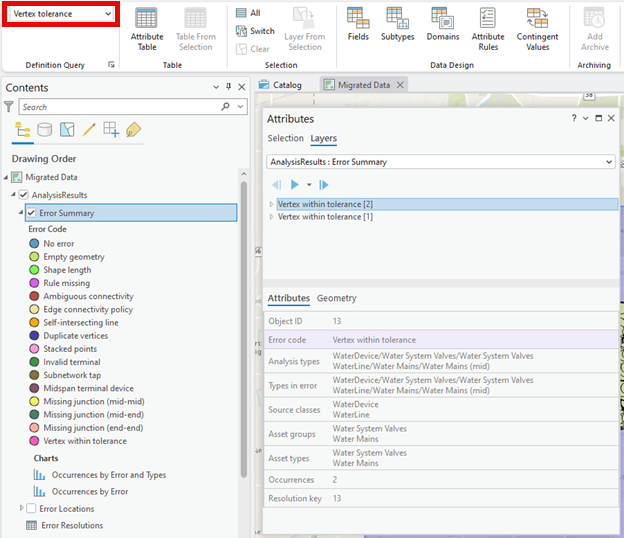Open navigation play options dropdown arrow
This screenshot has height=538, width=624.
coord(309,185)
